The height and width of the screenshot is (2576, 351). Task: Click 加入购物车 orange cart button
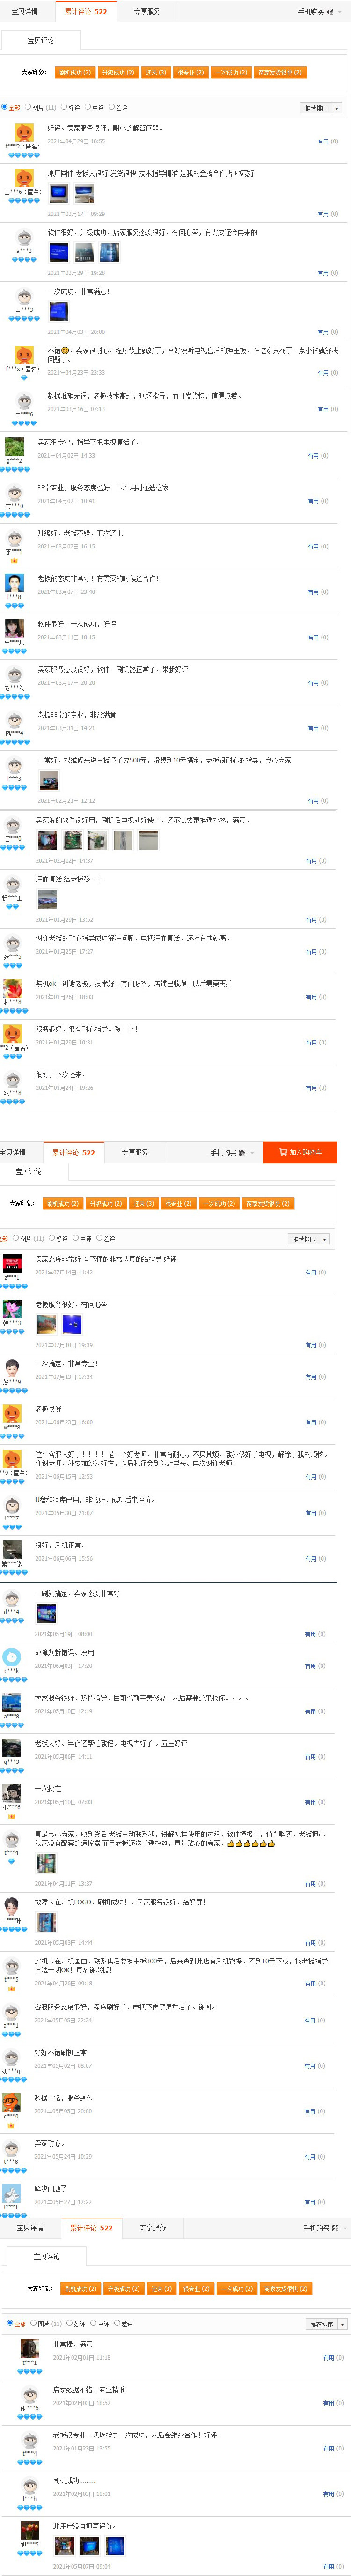coord(300,1152)
